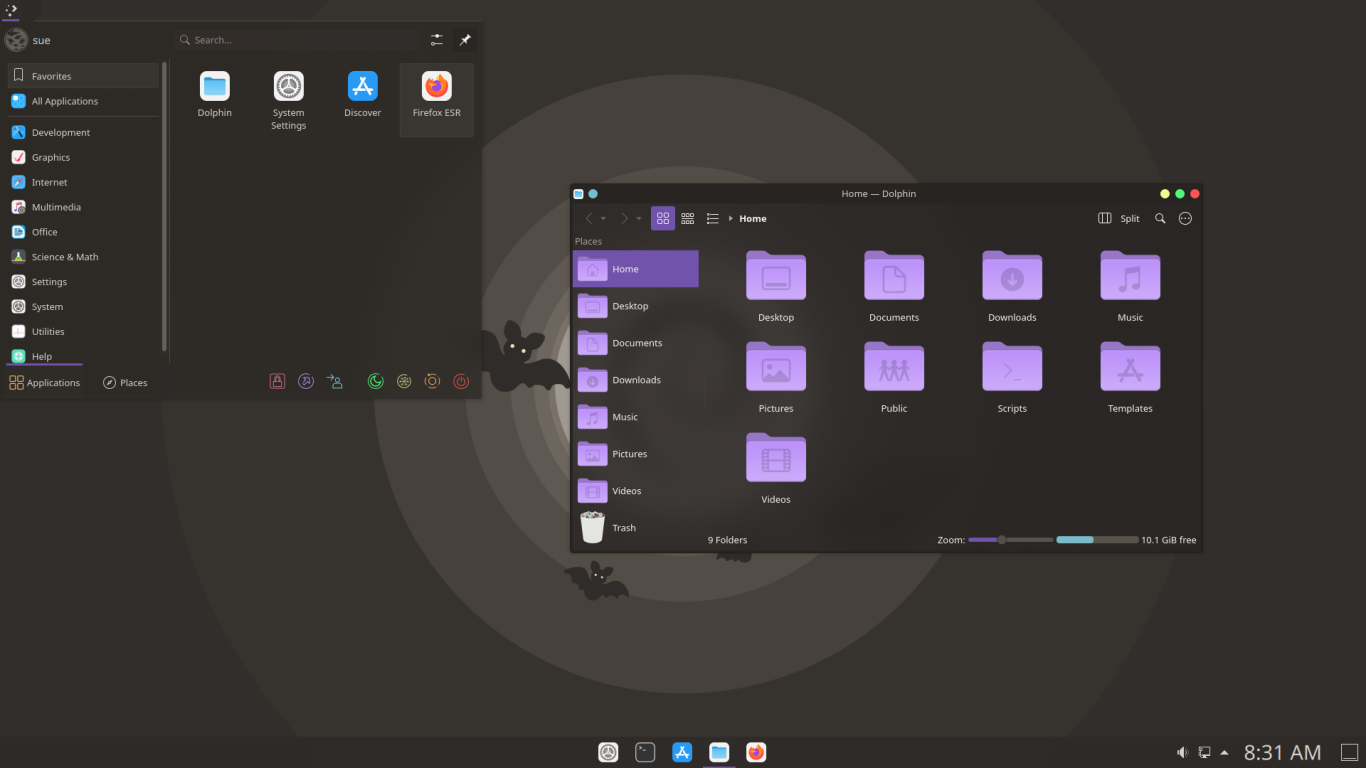Expand Dolphin forward history dropdown arrow
Image resolution: width=1366 pixels, height=768 pixels.
pyautogui.click(x=639, y=219)
